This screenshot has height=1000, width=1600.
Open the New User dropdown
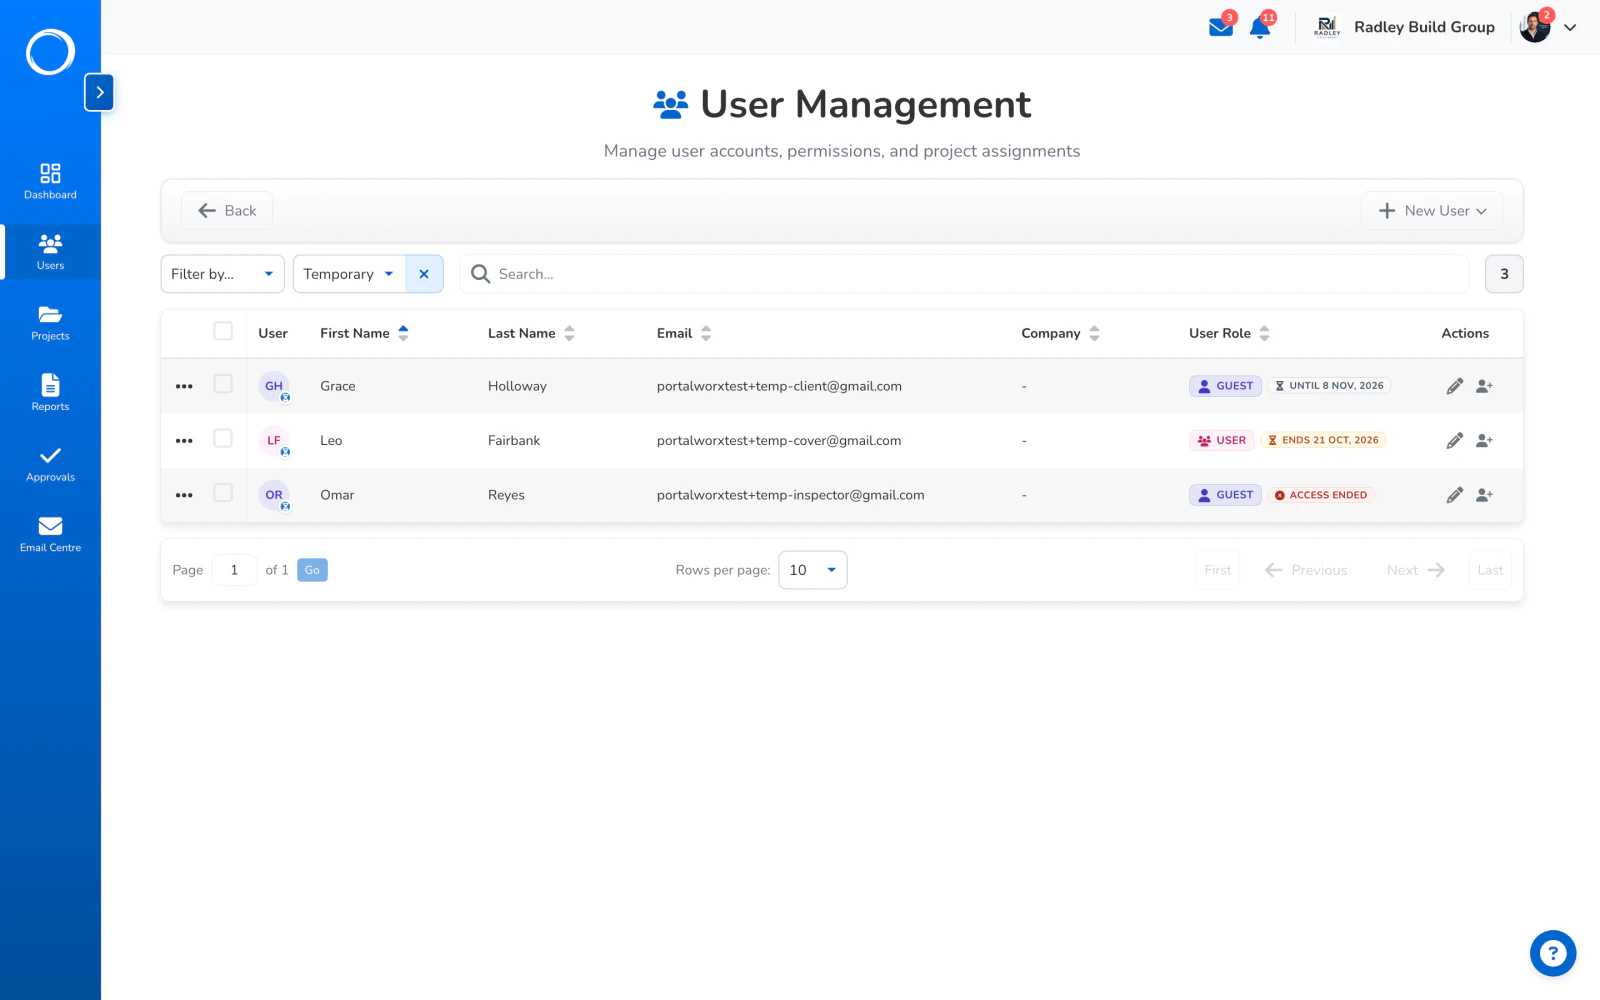[x=1432, y=211]
